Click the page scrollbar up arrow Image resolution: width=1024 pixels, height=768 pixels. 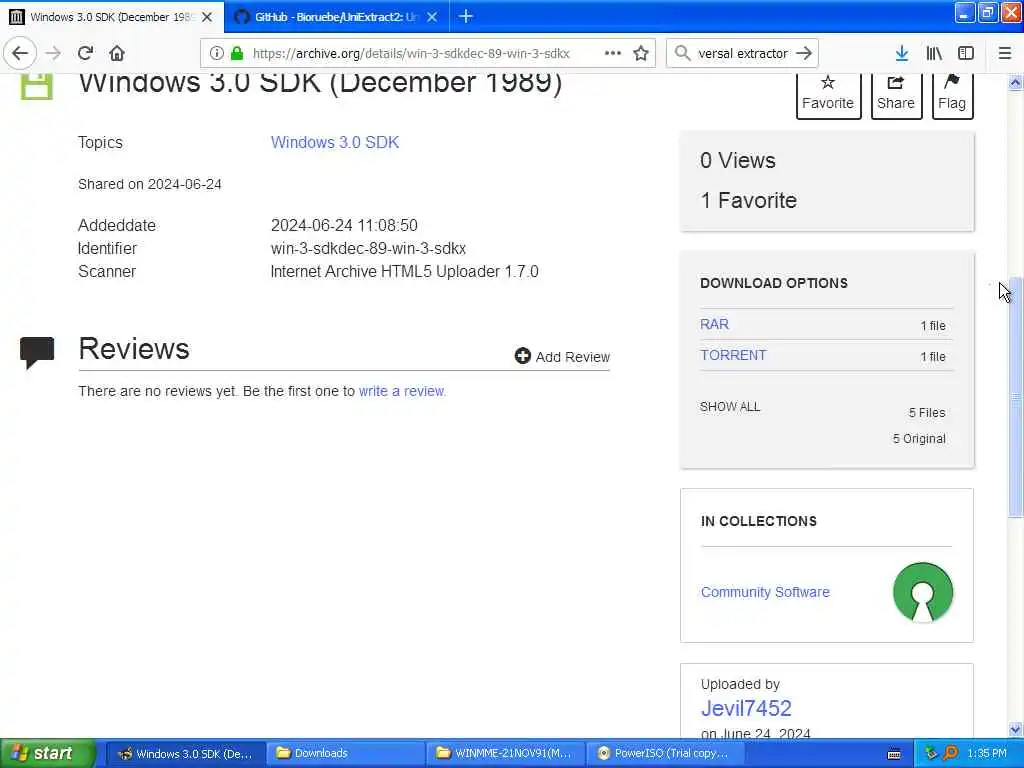1015,82
